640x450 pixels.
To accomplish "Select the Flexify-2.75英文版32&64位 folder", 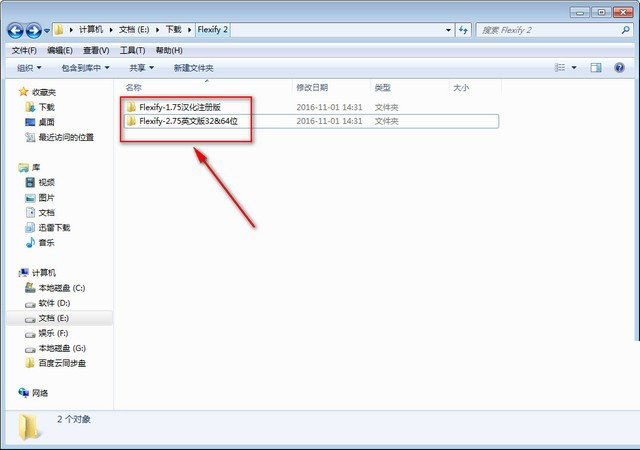I will point(188,121).
